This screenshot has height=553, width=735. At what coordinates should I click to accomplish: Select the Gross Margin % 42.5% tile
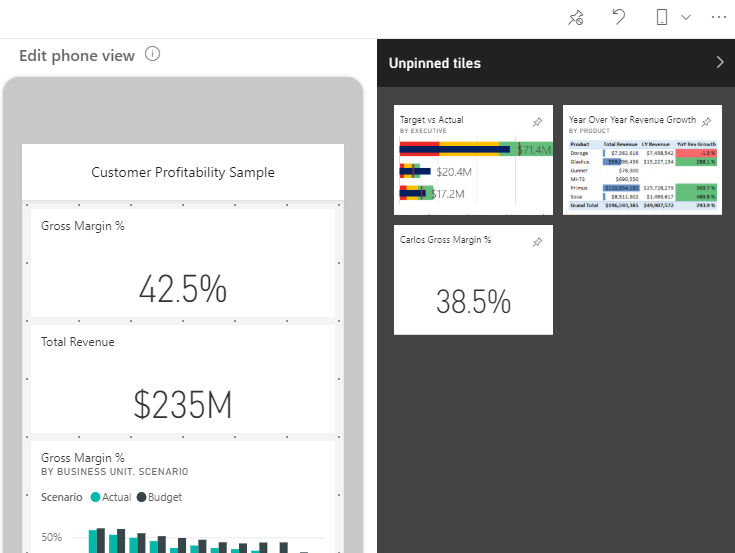point(182,264)
